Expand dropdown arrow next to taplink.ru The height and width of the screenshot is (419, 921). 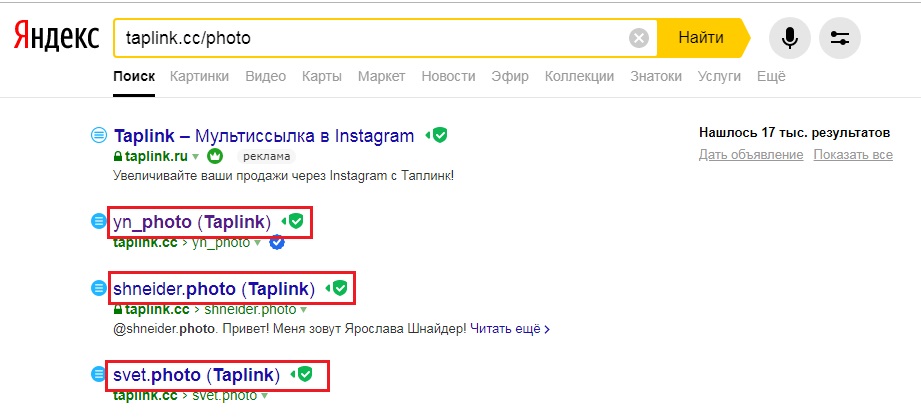point(196,157)
